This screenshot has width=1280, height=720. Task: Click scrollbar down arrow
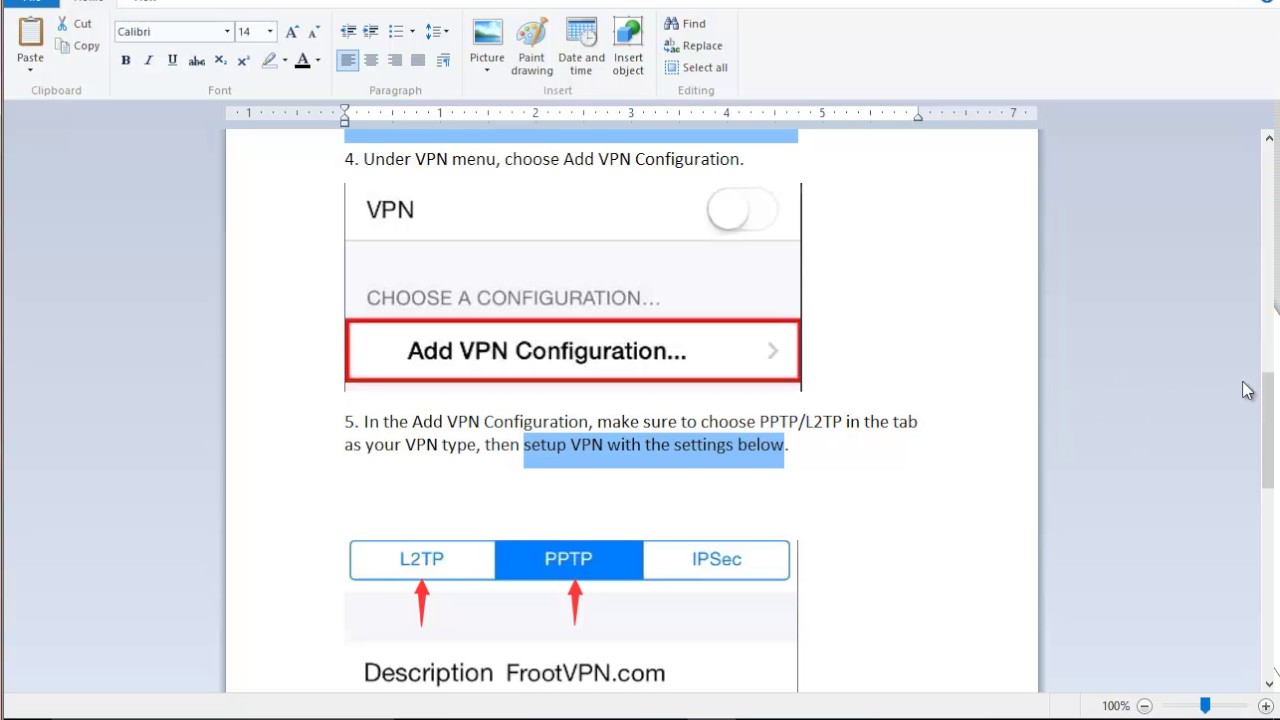(1269, 684)
